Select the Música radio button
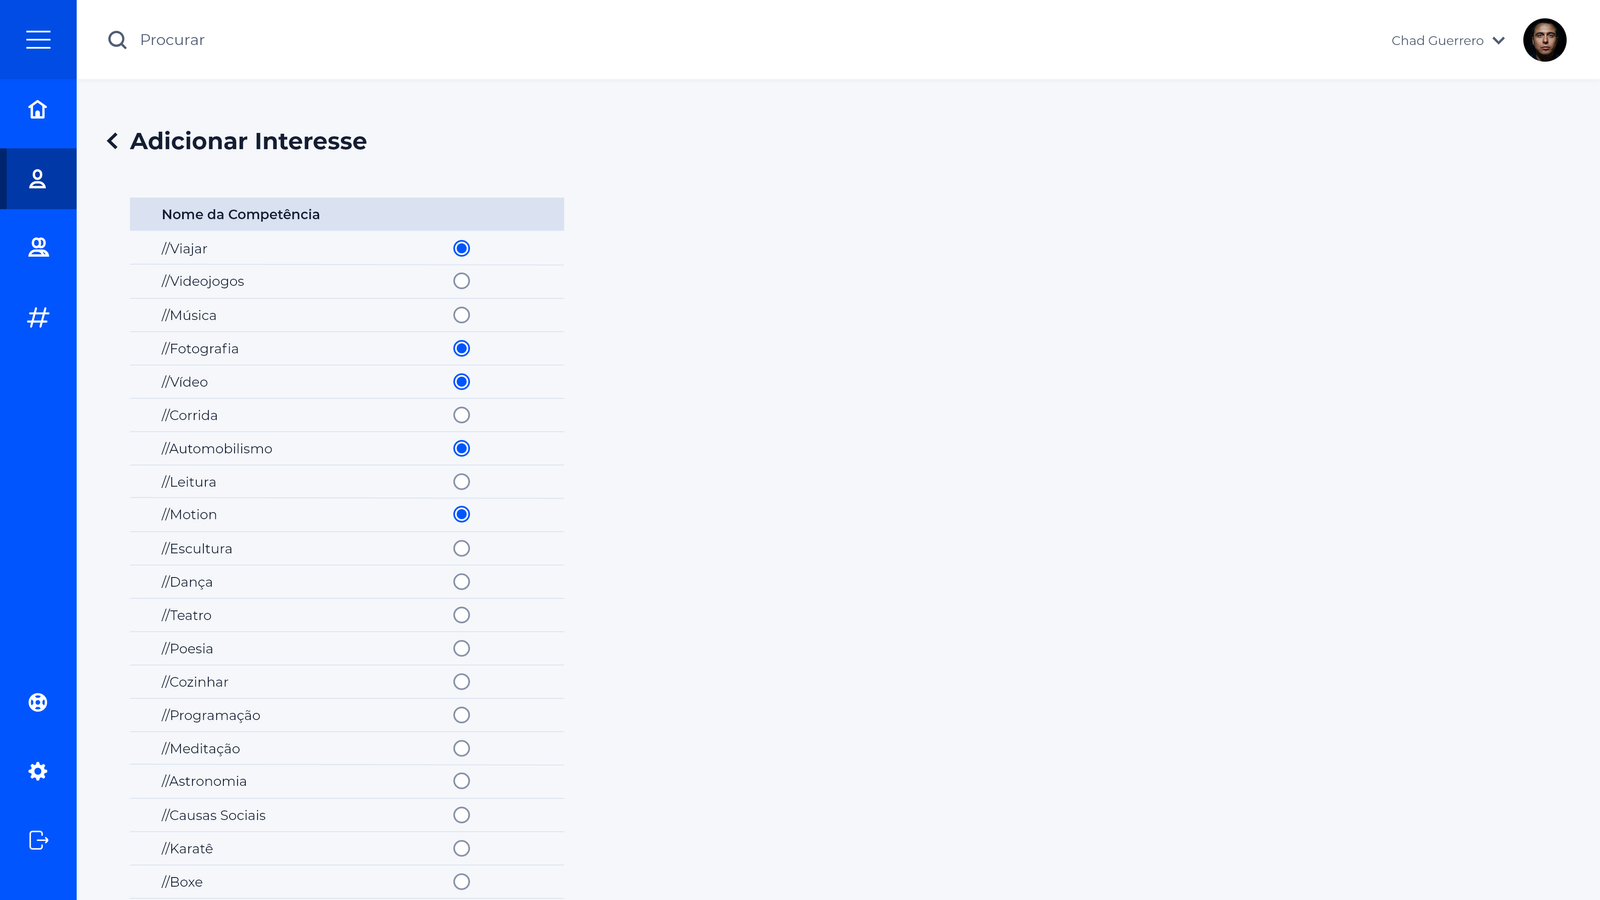Screen dimensions: 1600x900 461,315
